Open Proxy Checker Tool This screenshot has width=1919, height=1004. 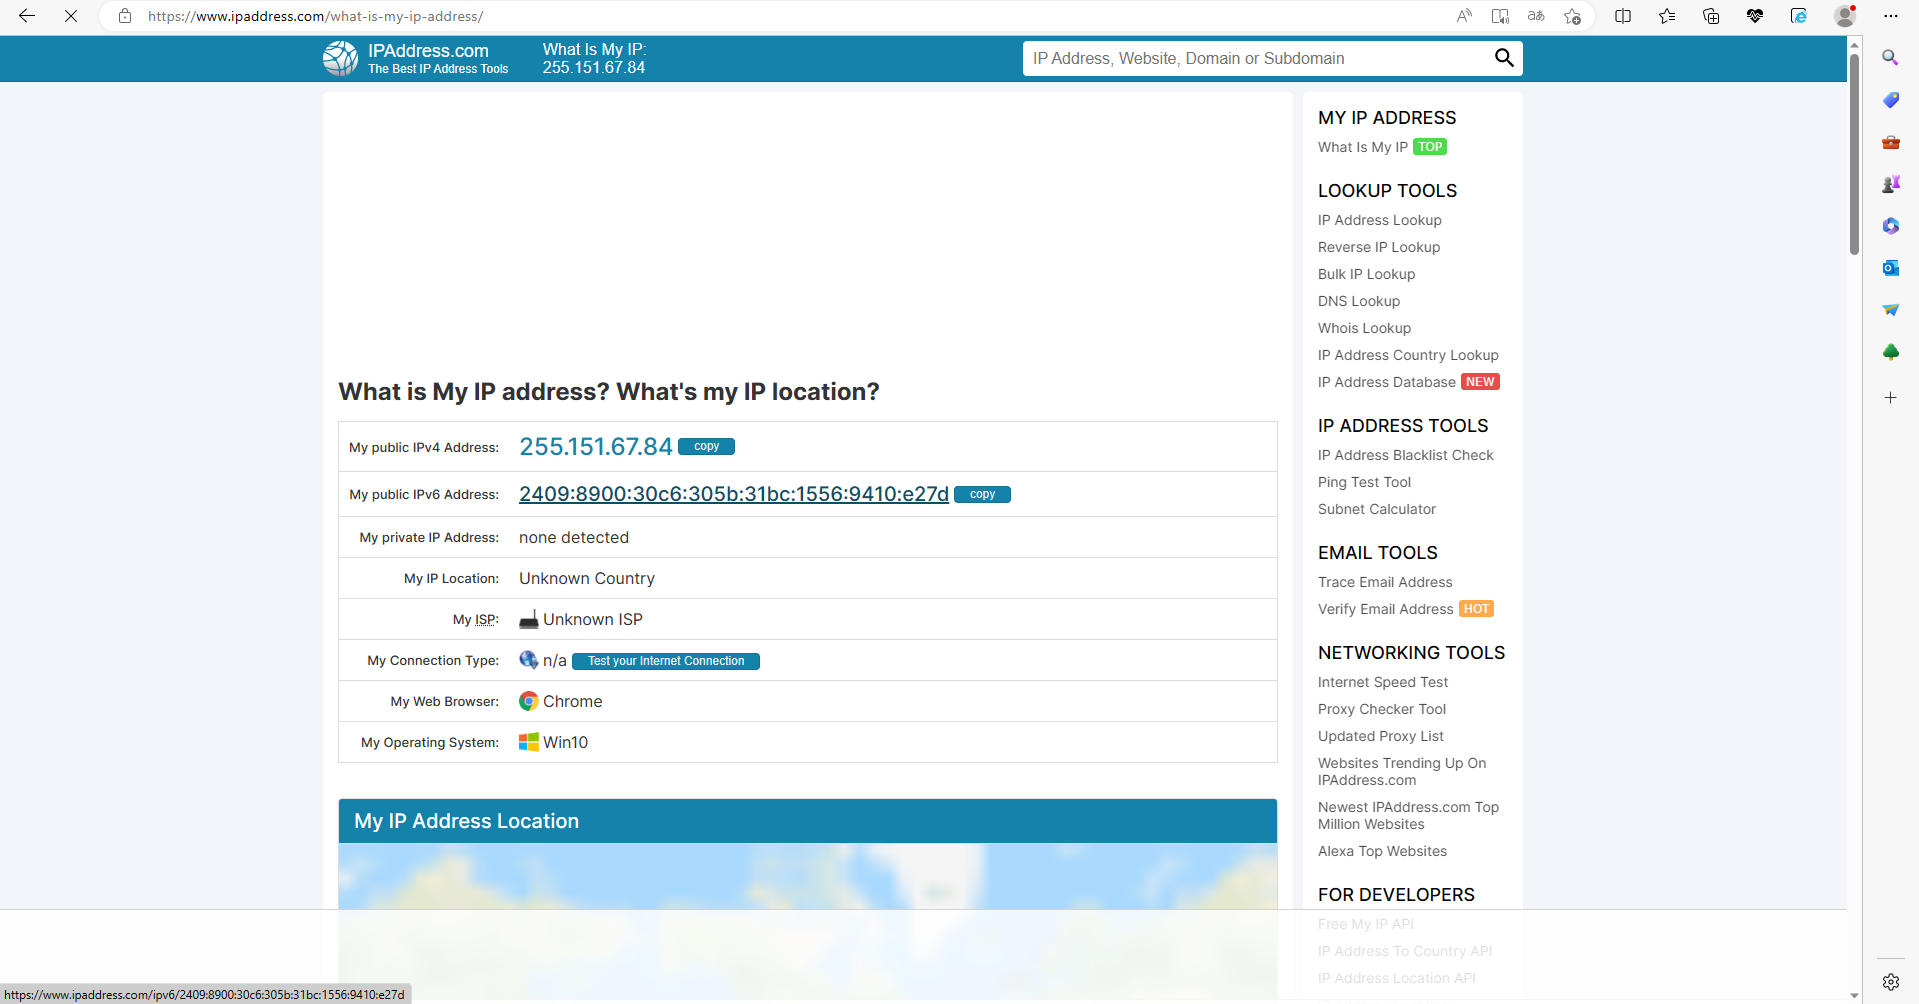(1382, 709)
